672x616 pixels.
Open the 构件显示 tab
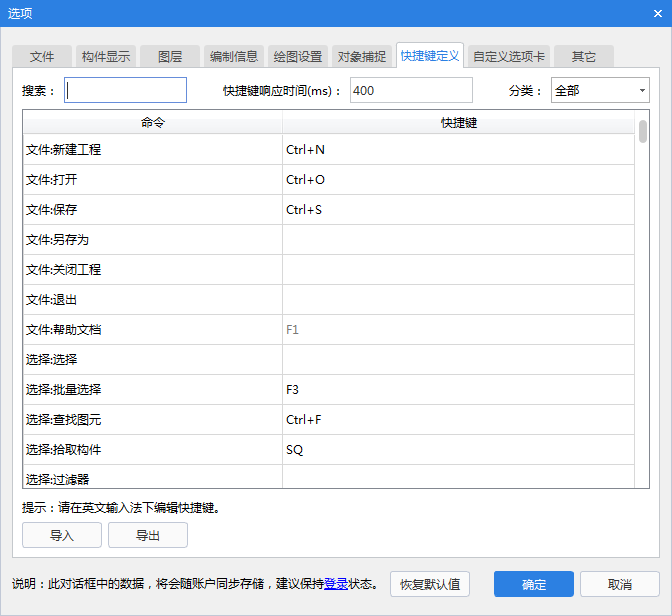pyautogui.click(x=106, y=57)
